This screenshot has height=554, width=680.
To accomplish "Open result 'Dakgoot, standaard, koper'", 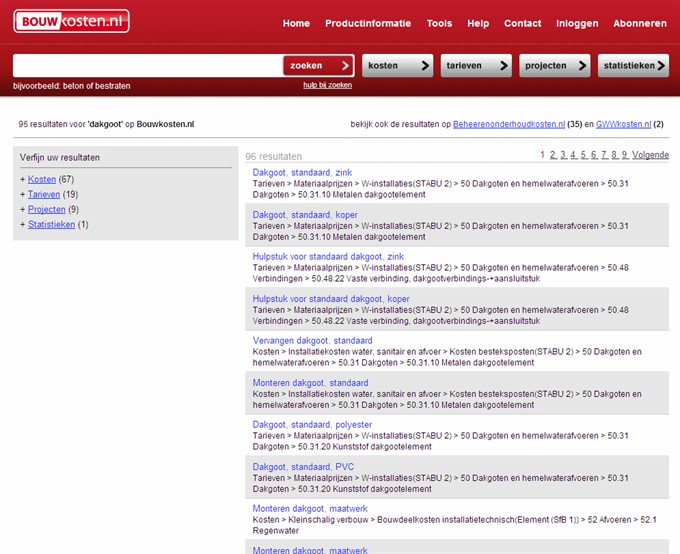I will (305, 215).
